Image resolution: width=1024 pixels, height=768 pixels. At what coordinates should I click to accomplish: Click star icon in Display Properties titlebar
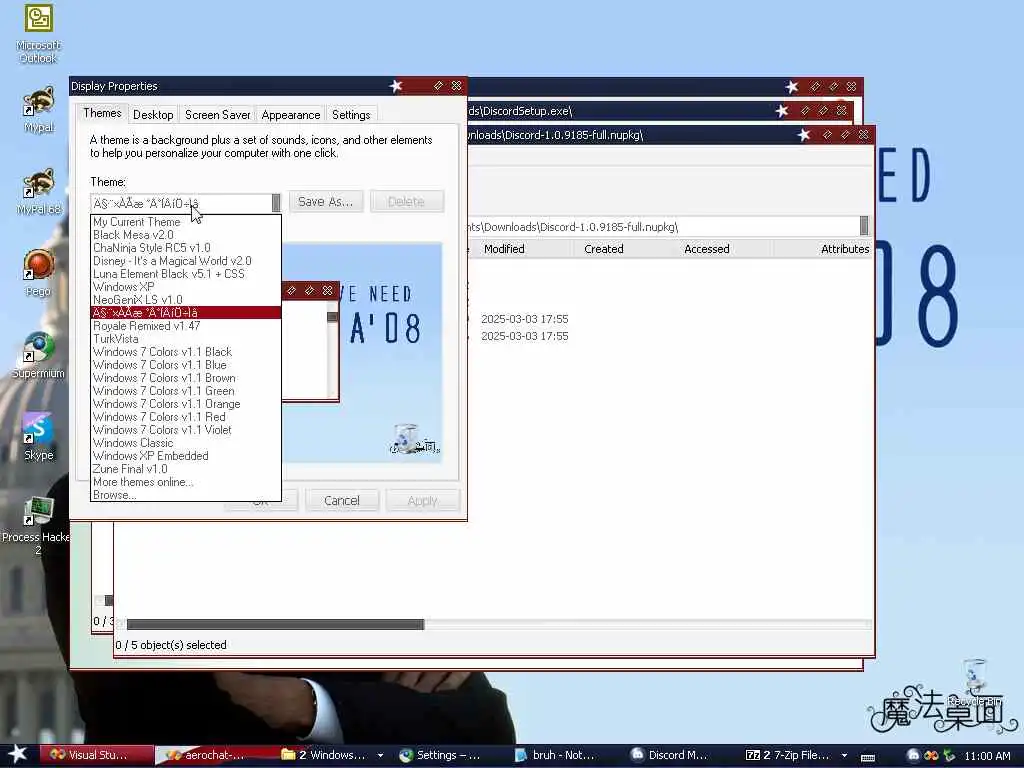click(396, 86)
